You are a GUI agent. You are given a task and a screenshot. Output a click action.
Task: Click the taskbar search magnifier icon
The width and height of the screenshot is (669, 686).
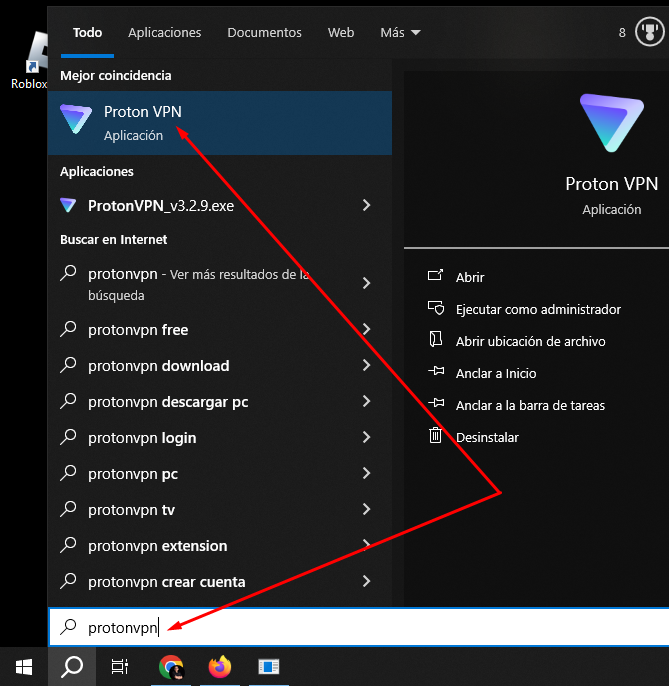pyautogui.click(x=72, y=666)
